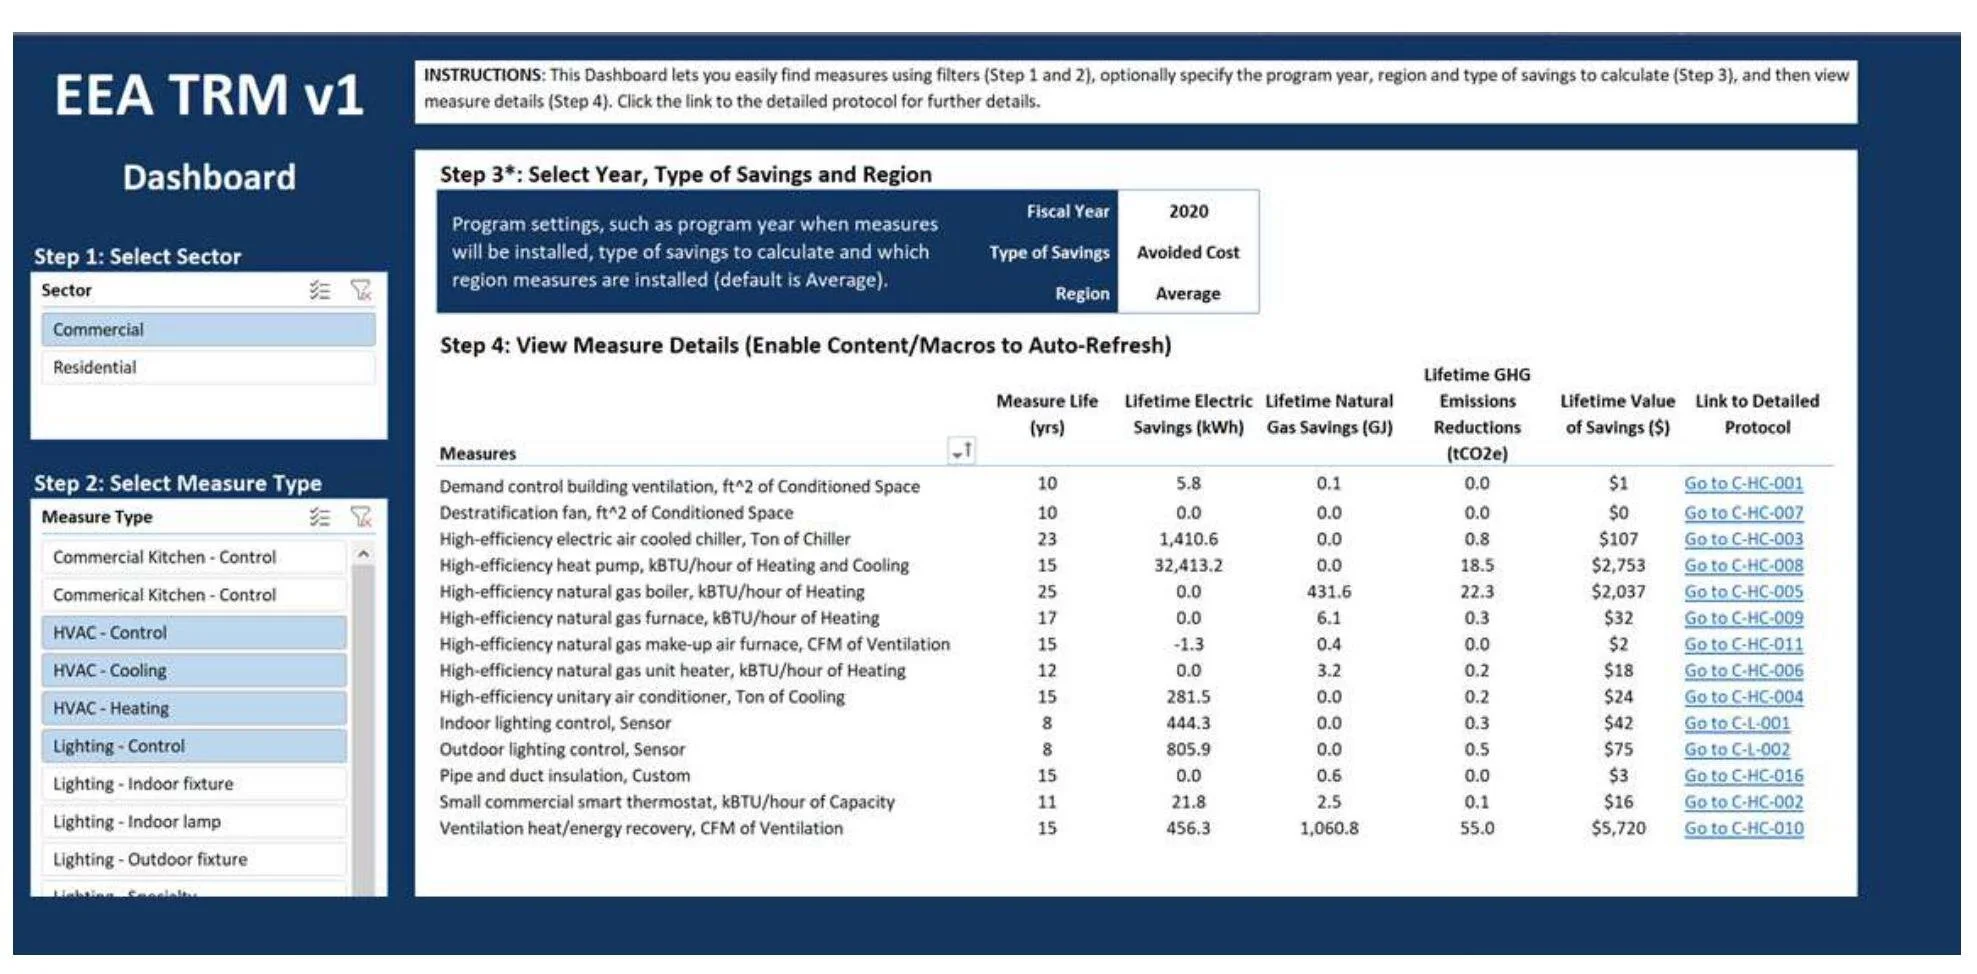Select Lighting - Indoor fixture measure type
This screenshot has height=974, width=1977.
(194, 785)
